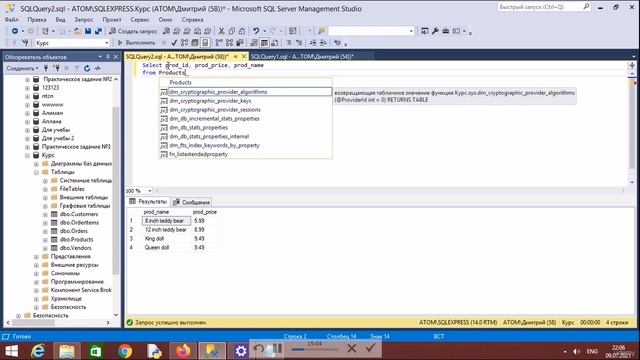Switch to the Сообщения results tab
The width and height of the screenshot is (640, 360).
coord(191,202)
